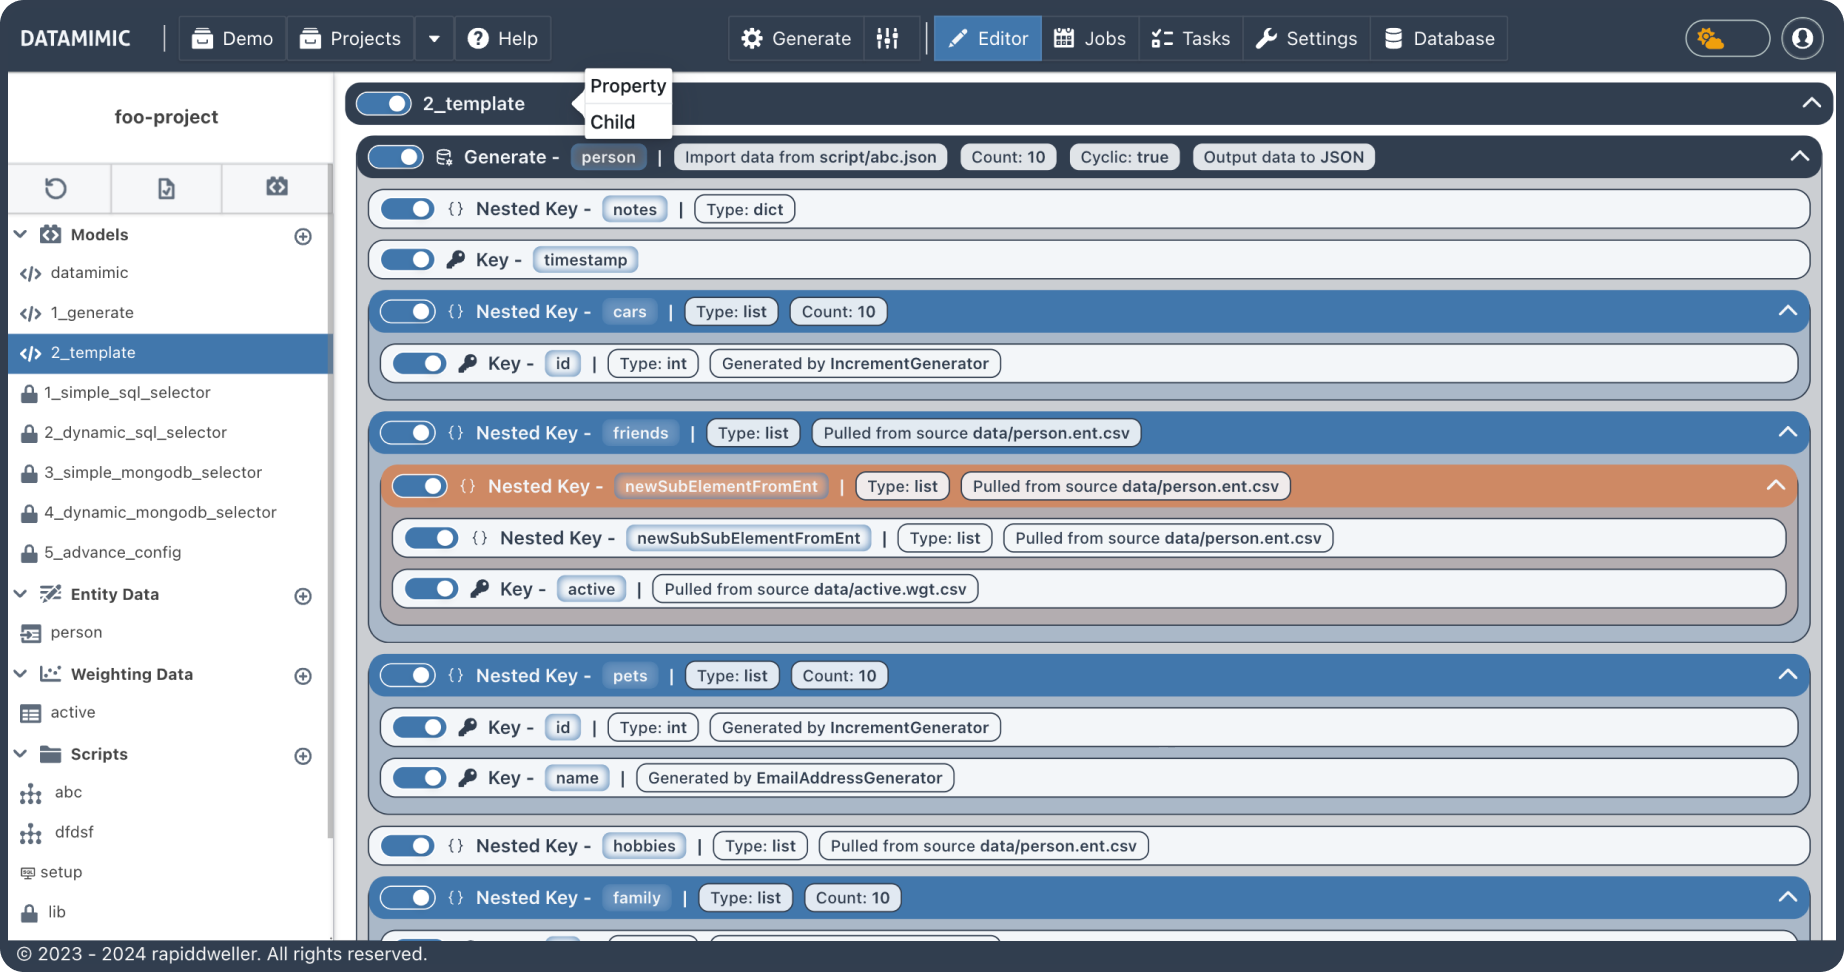
Task: Open the generate options sliders icon
Action: 887,39
